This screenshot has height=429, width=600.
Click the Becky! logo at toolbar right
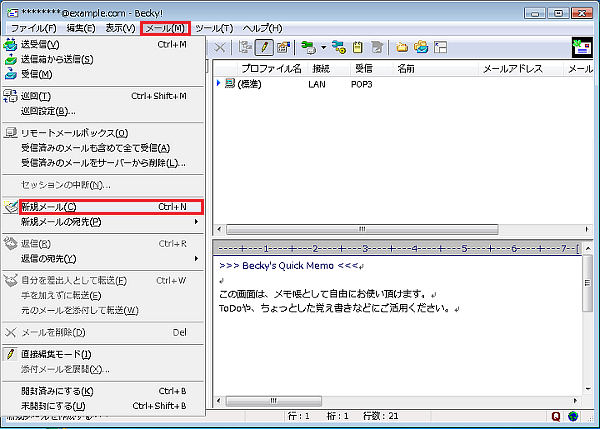(x=582, y=48)
